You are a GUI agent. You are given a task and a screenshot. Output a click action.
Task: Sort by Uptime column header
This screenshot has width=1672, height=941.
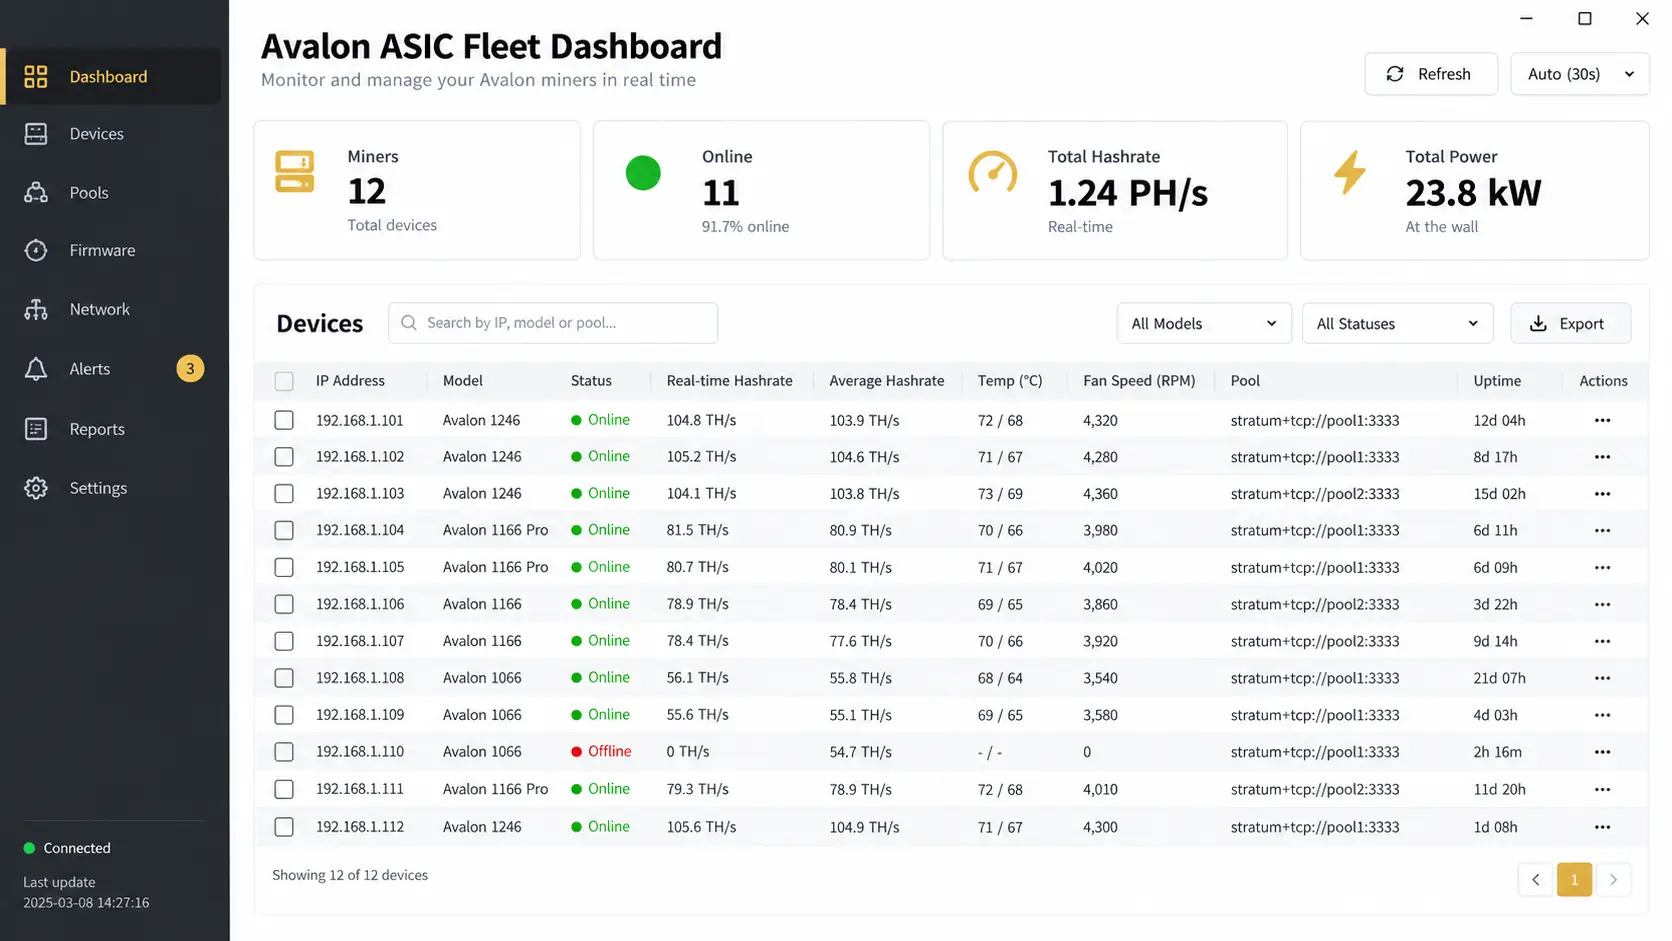[1497, 381]
